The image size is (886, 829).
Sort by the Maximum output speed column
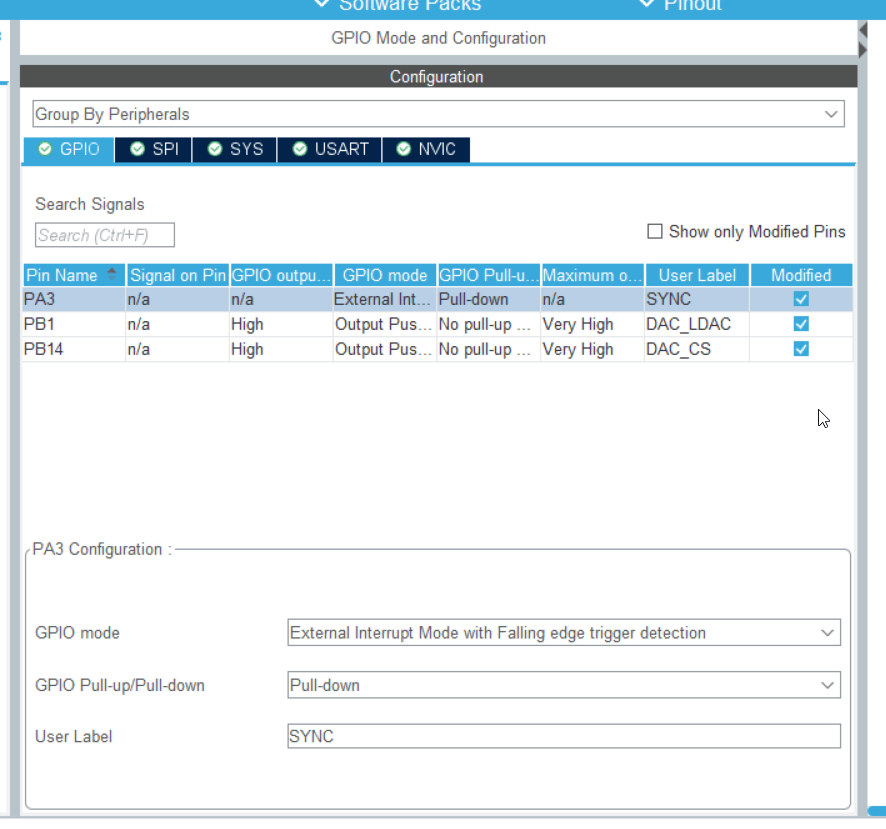(592, 275)
